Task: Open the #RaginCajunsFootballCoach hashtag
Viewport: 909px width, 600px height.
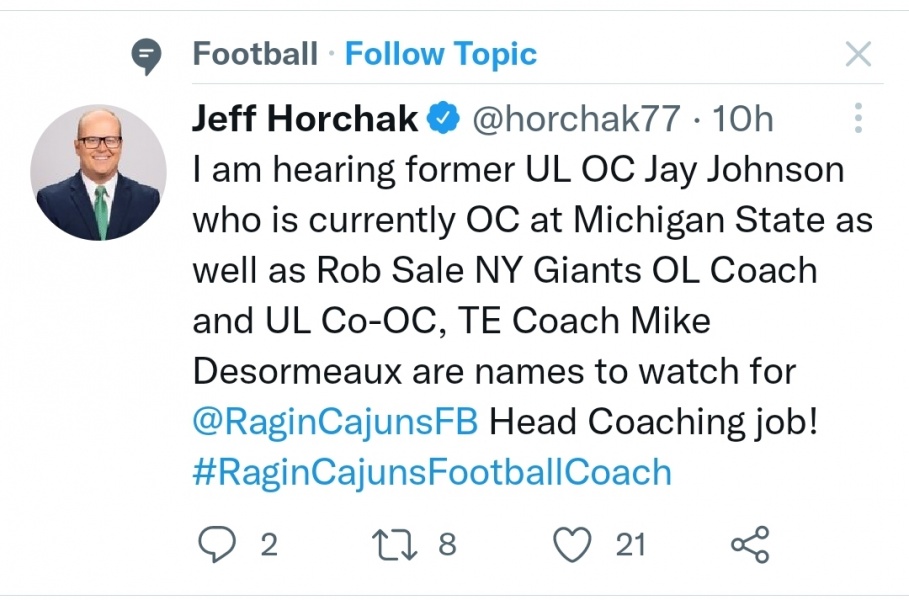Action: tap(431, 471)
